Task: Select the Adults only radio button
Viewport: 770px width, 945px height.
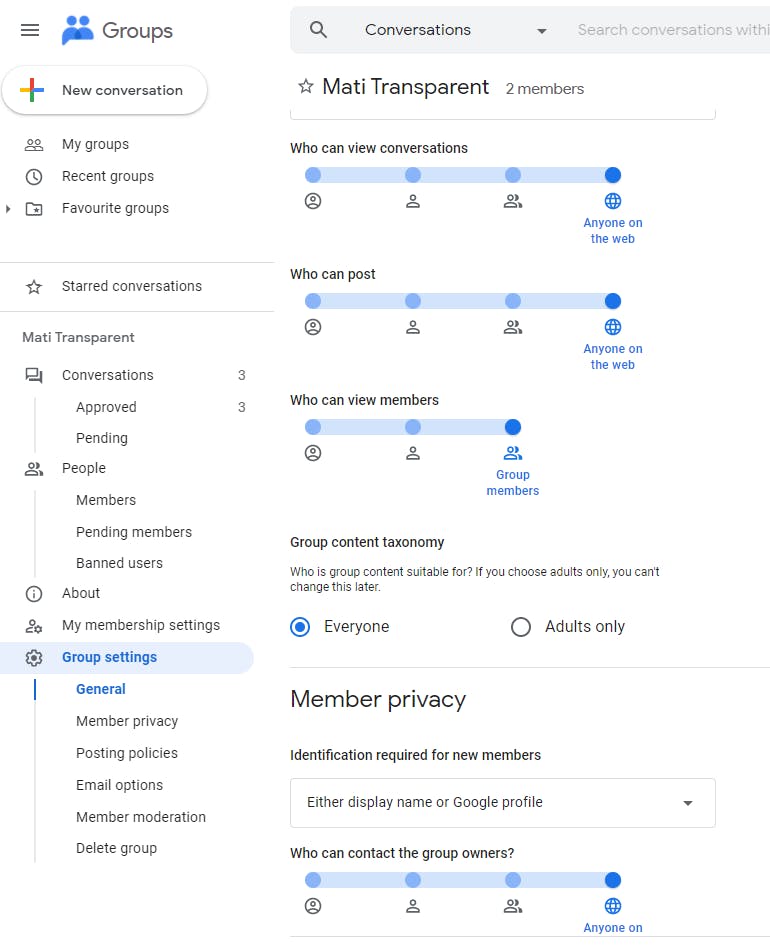Action: pyautogui.click(x=521, y=627)
